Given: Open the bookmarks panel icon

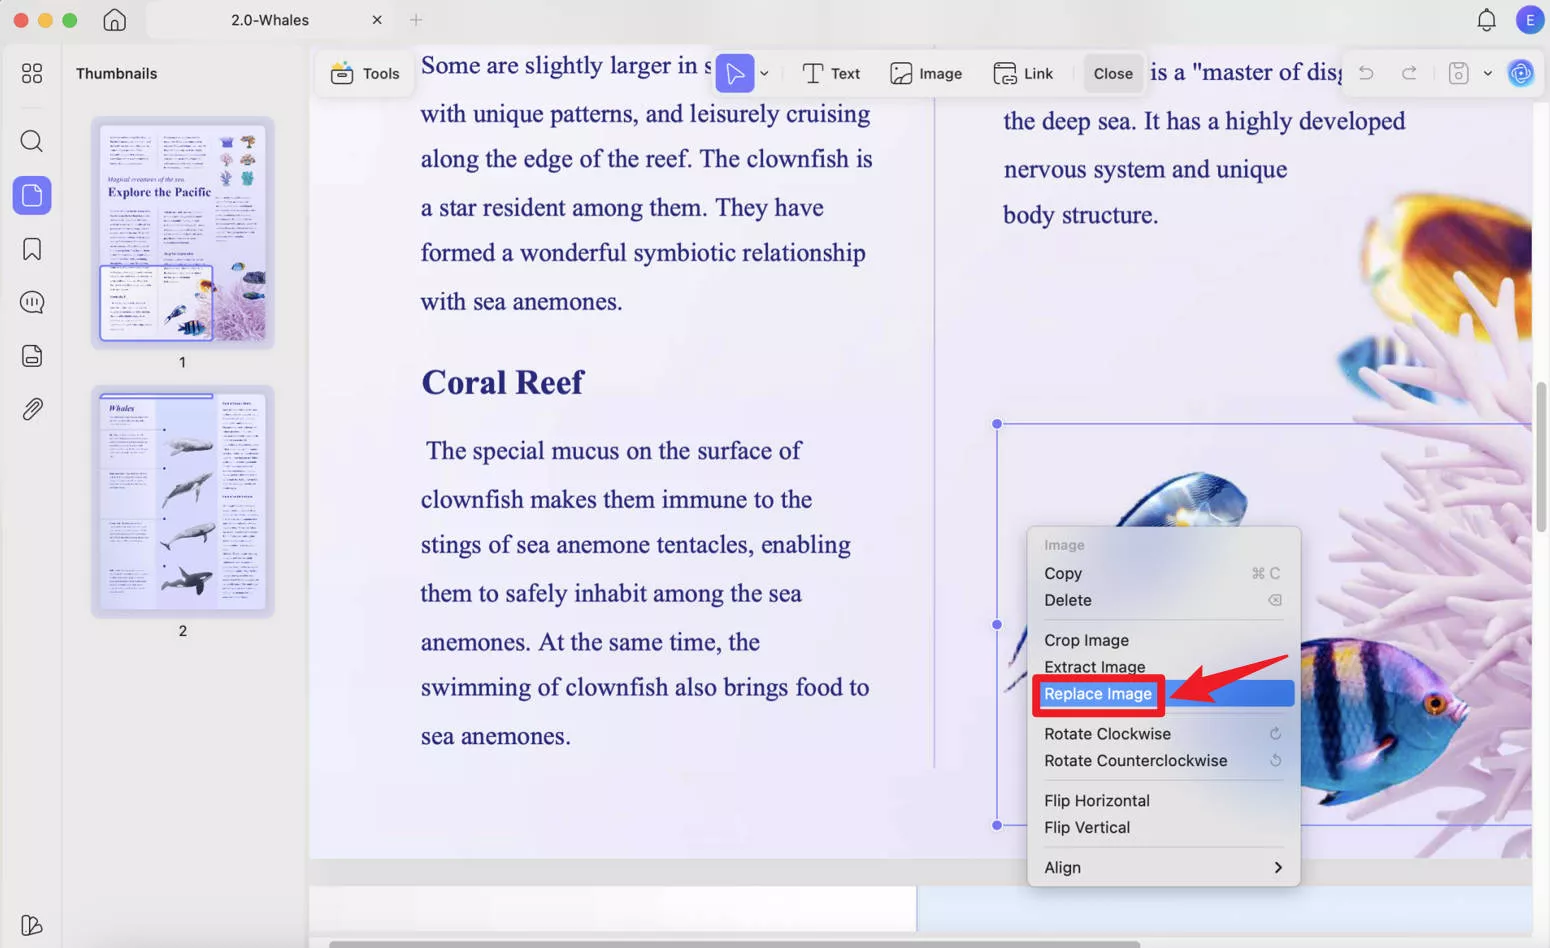Looking at the screenshot, I should pos(32,249).
